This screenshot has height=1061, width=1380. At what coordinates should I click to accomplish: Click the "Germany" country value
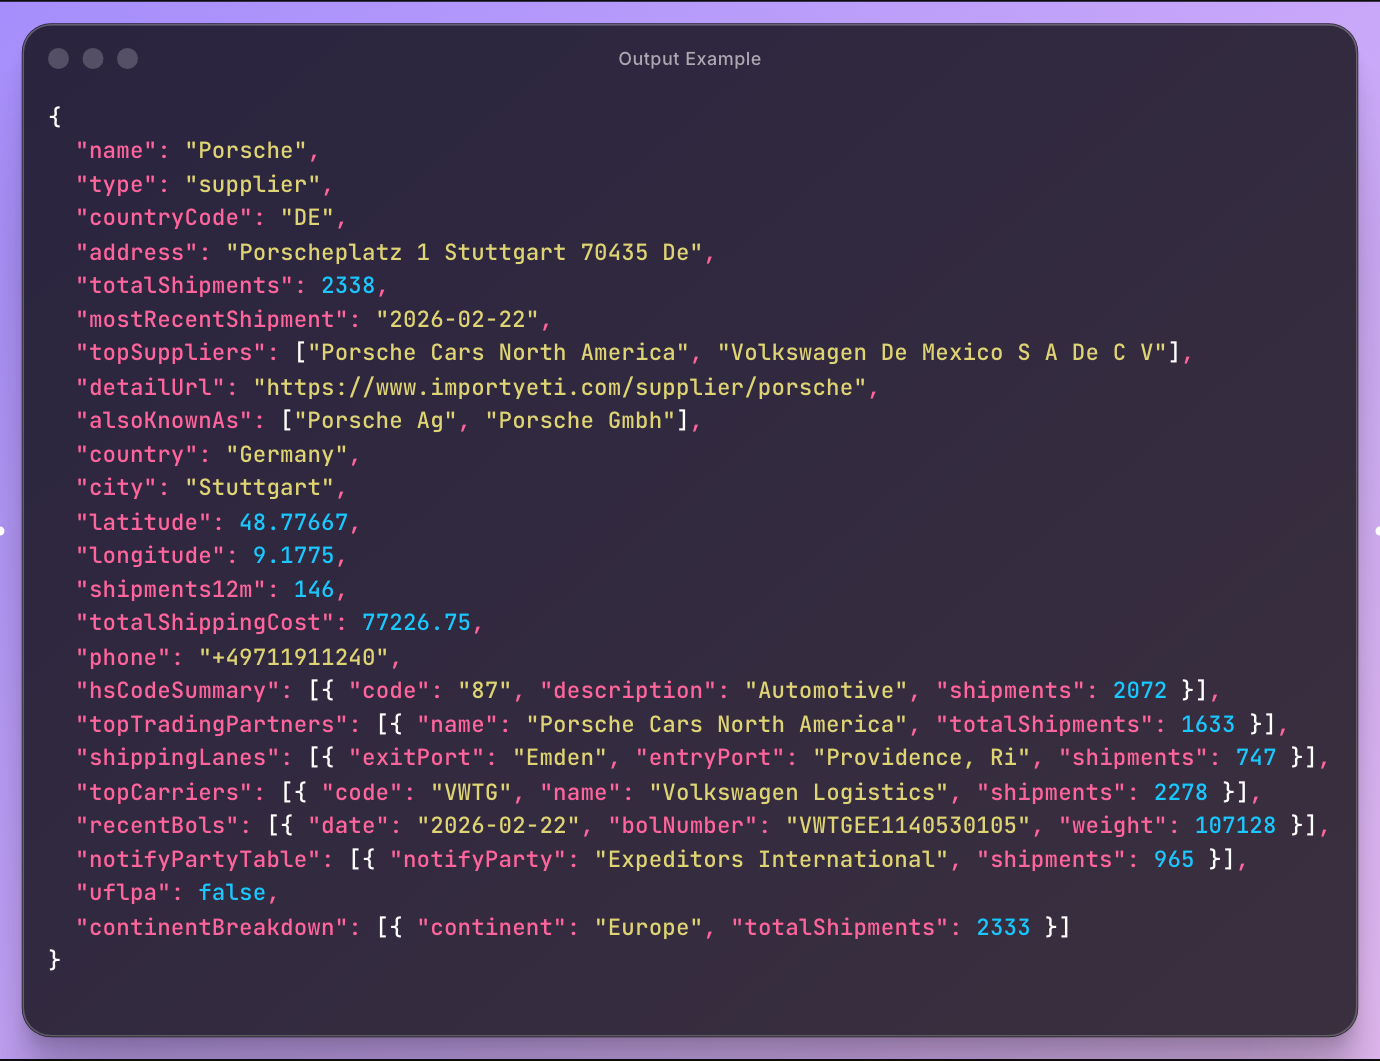click(287, 454)
